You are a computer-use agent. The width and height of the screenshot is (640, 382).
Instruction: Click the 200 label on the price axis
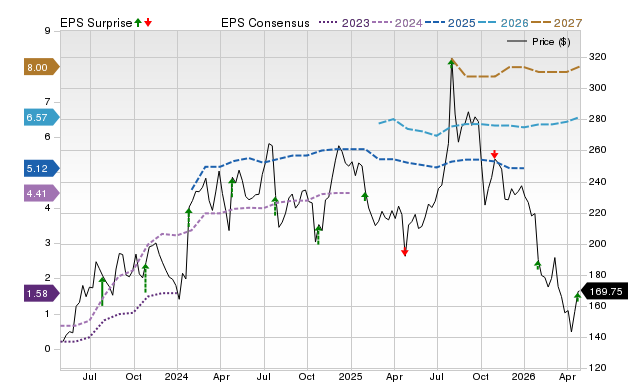pos(598,244)
